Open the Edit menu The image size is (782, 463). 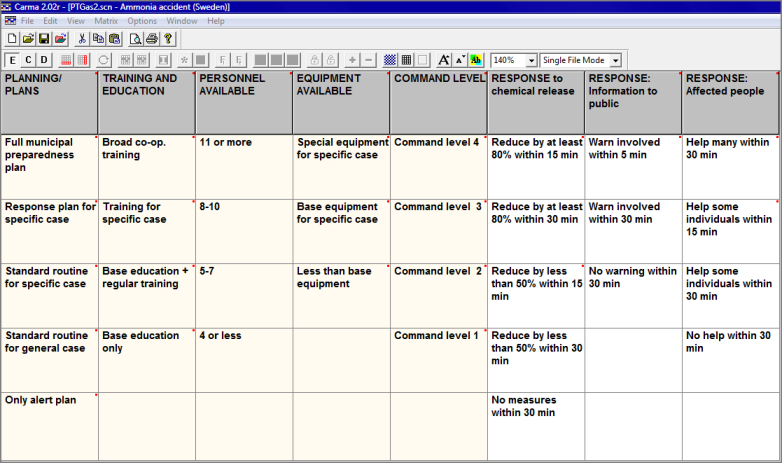coord(50,21)
